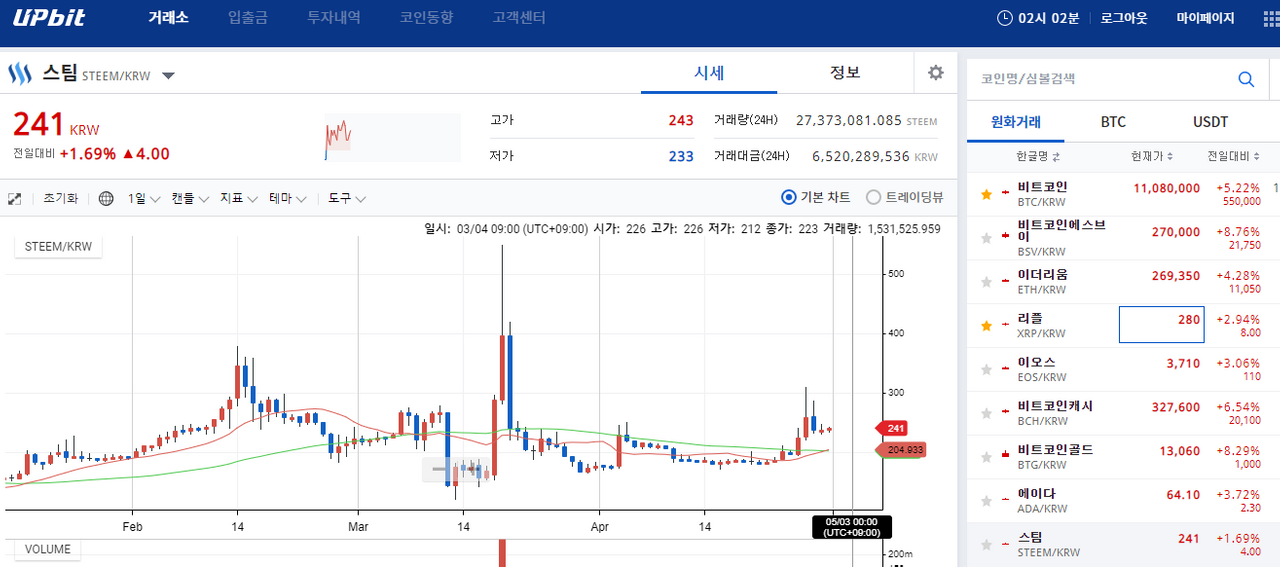The width and height of the screenshot is (1280, 567).
Task: Switch to the 정보 tab
Action: click(845, 72)
